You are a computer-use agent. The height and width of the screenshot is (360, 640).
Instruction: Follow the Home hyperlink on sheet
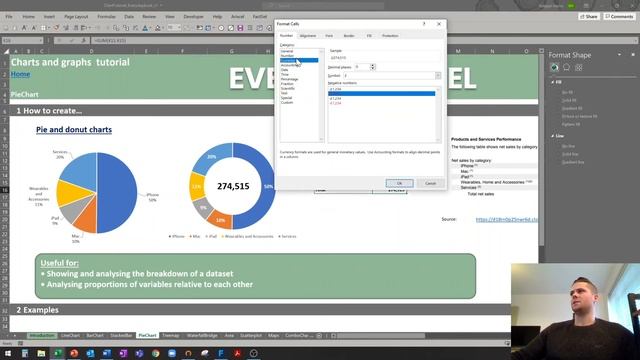click(x=20, y=74)
